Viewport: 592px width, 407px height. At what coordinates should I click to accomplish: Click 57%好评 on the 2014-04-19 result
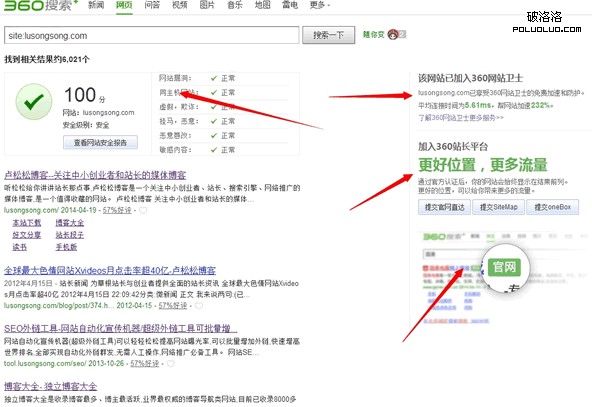pos(117,210)
